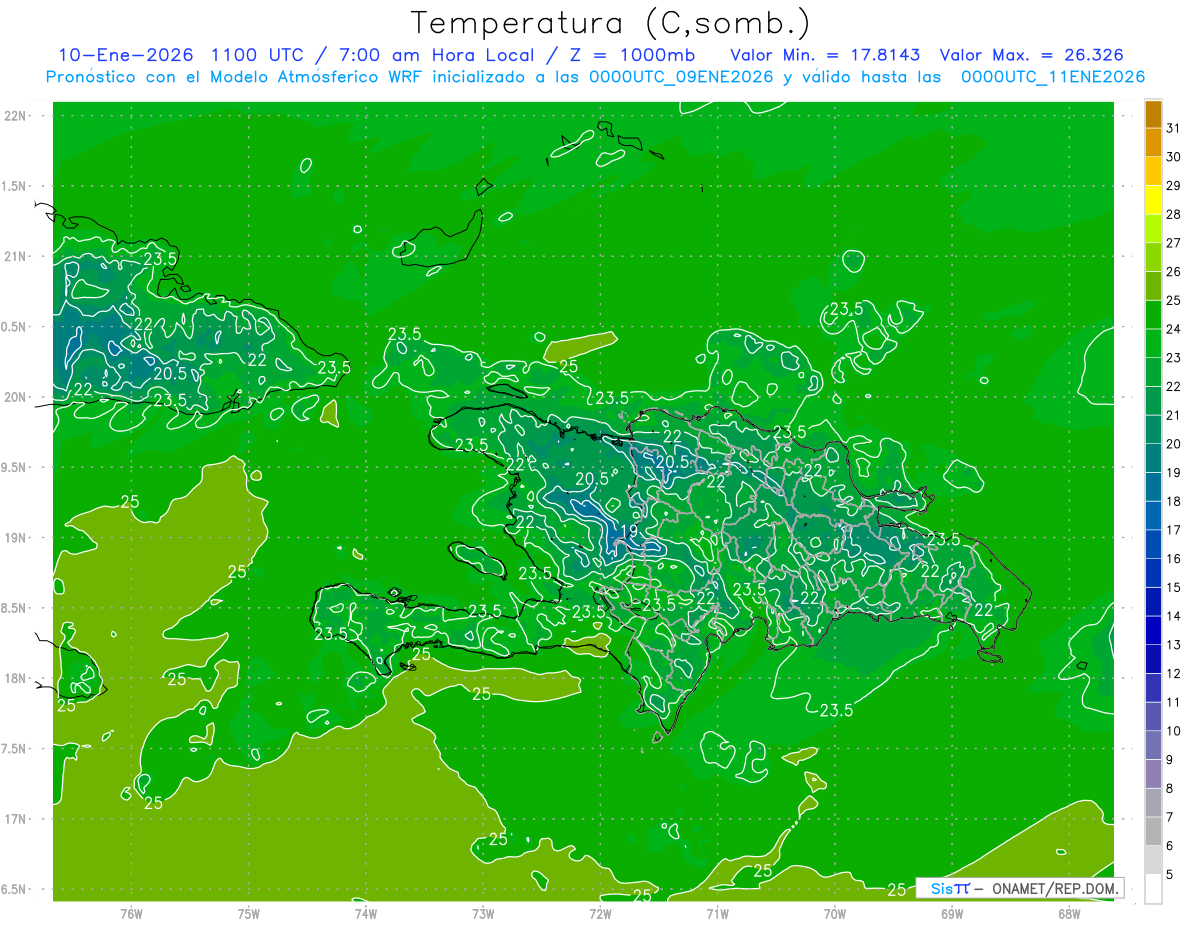Click the colorbar legend label '17'
The width and height of the screenshot is (1200, 927).
coord(1174,530)
